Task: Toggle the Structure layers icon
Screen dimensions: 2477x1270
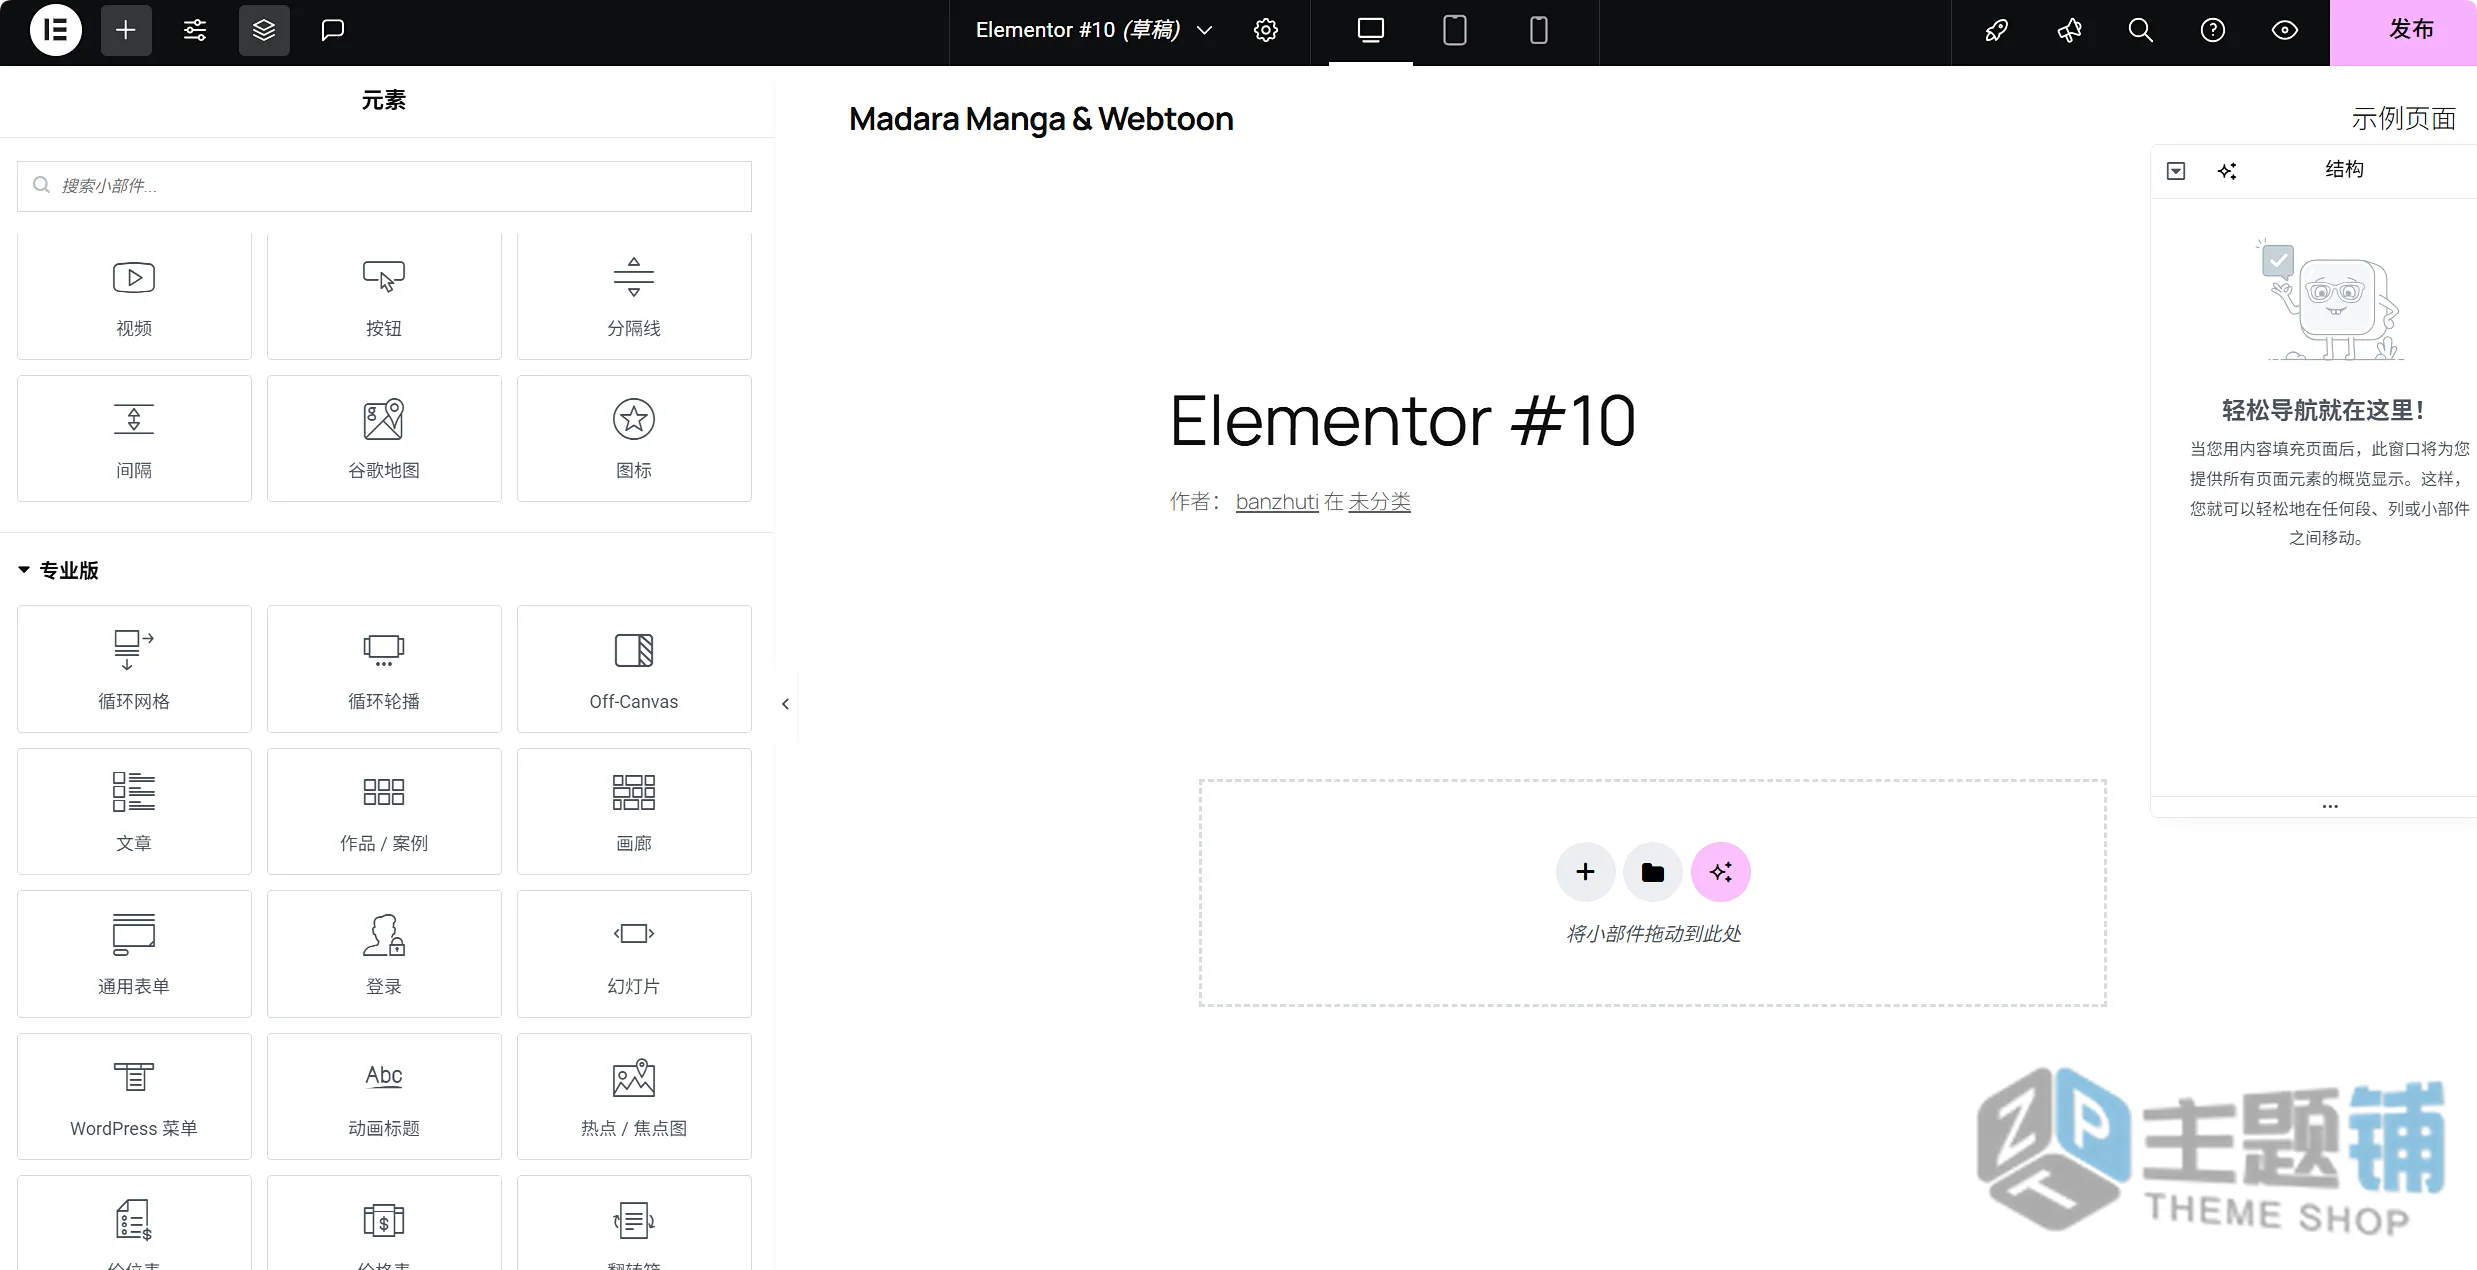Action: coord(264,30)
